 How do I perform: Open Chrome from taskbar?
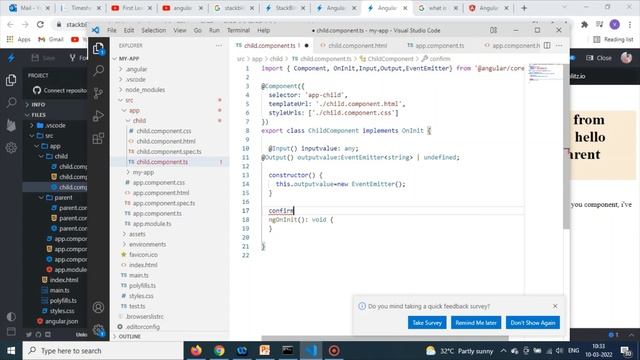(219, 351)
